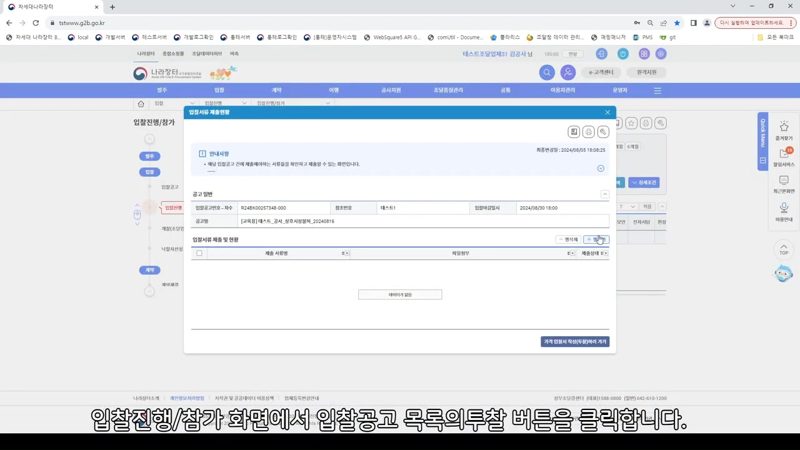
Task: Close the 입찰서류 제출현황 dialog
Action: coord(607,112)
